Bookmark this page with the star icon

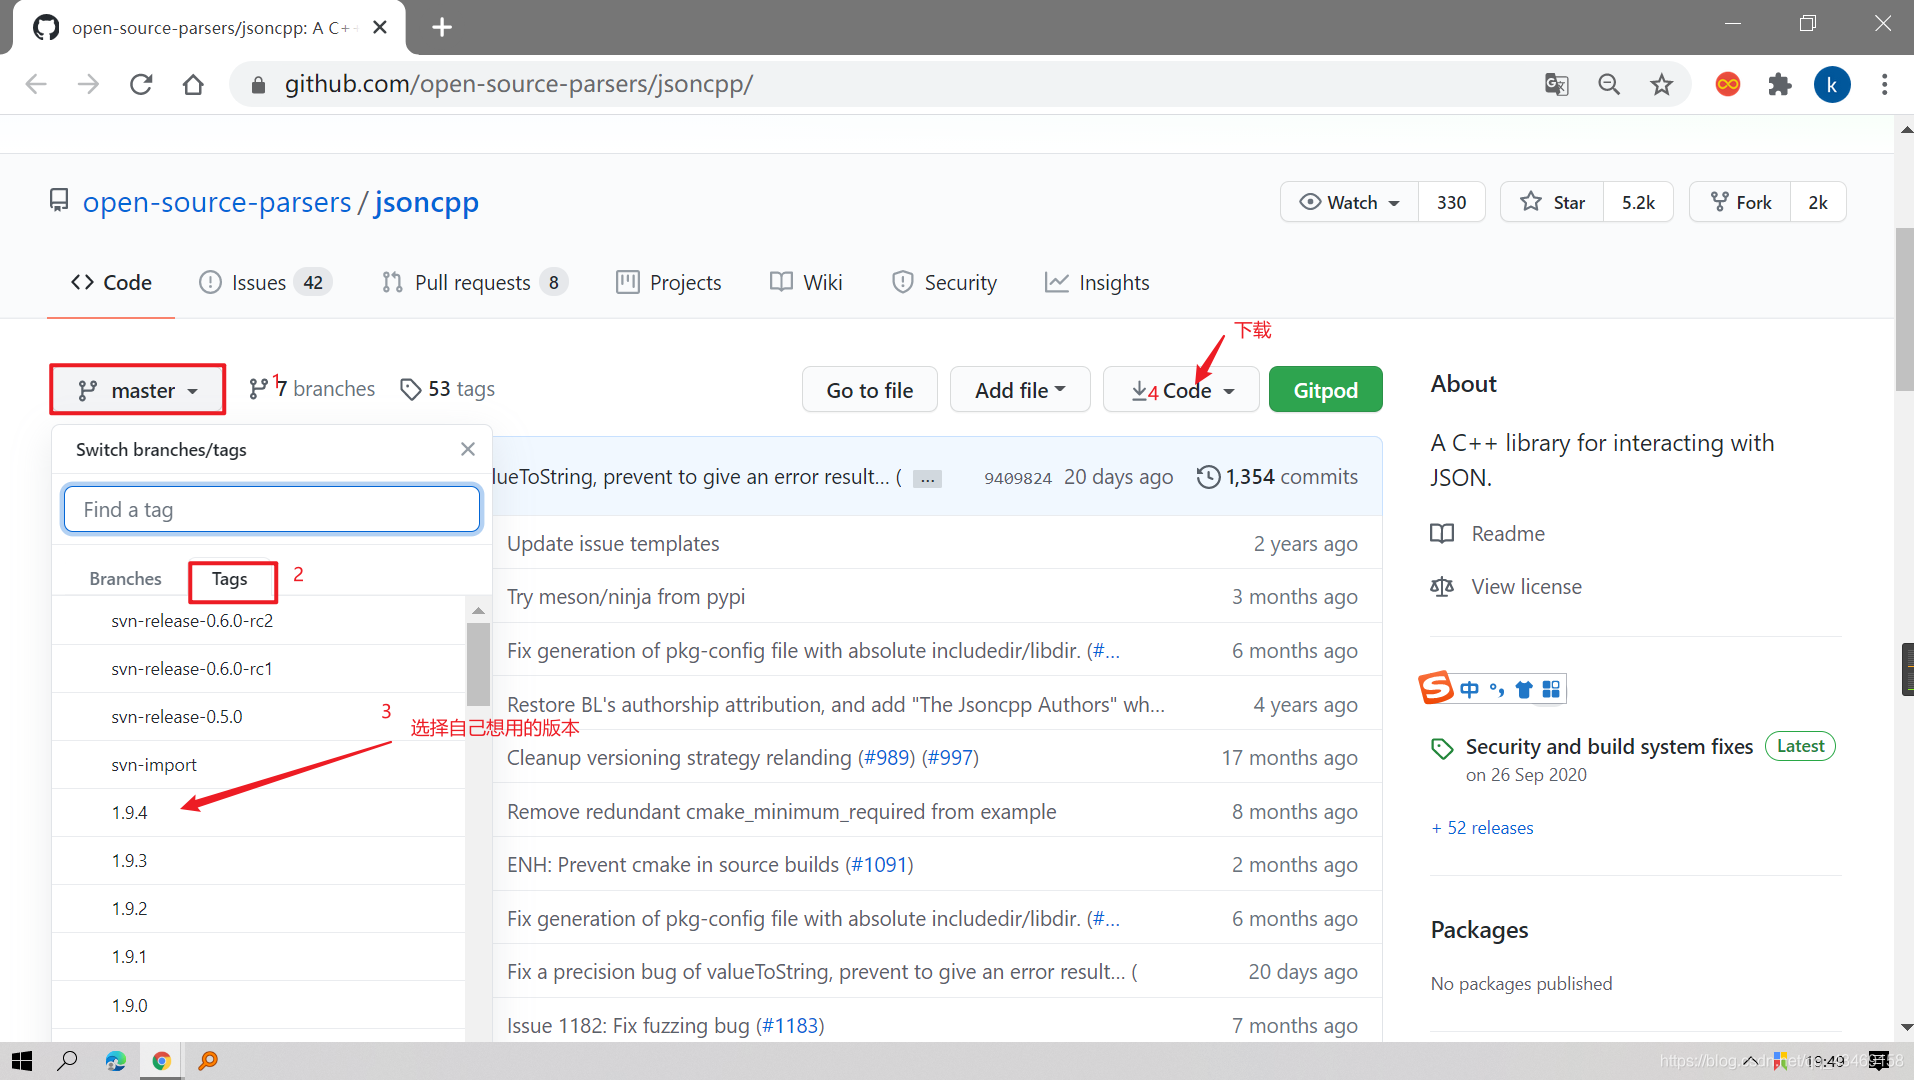(1662, 84)
